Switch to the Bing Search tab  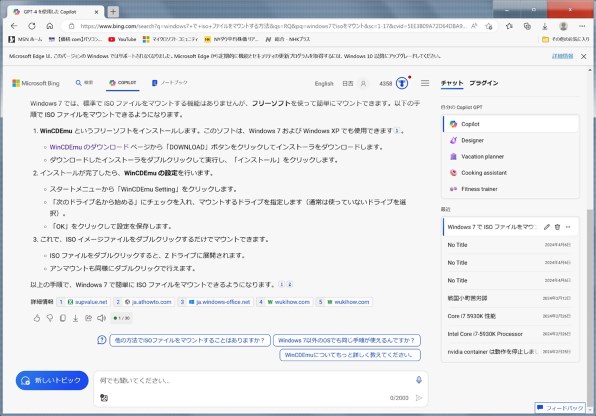(84, 83)
